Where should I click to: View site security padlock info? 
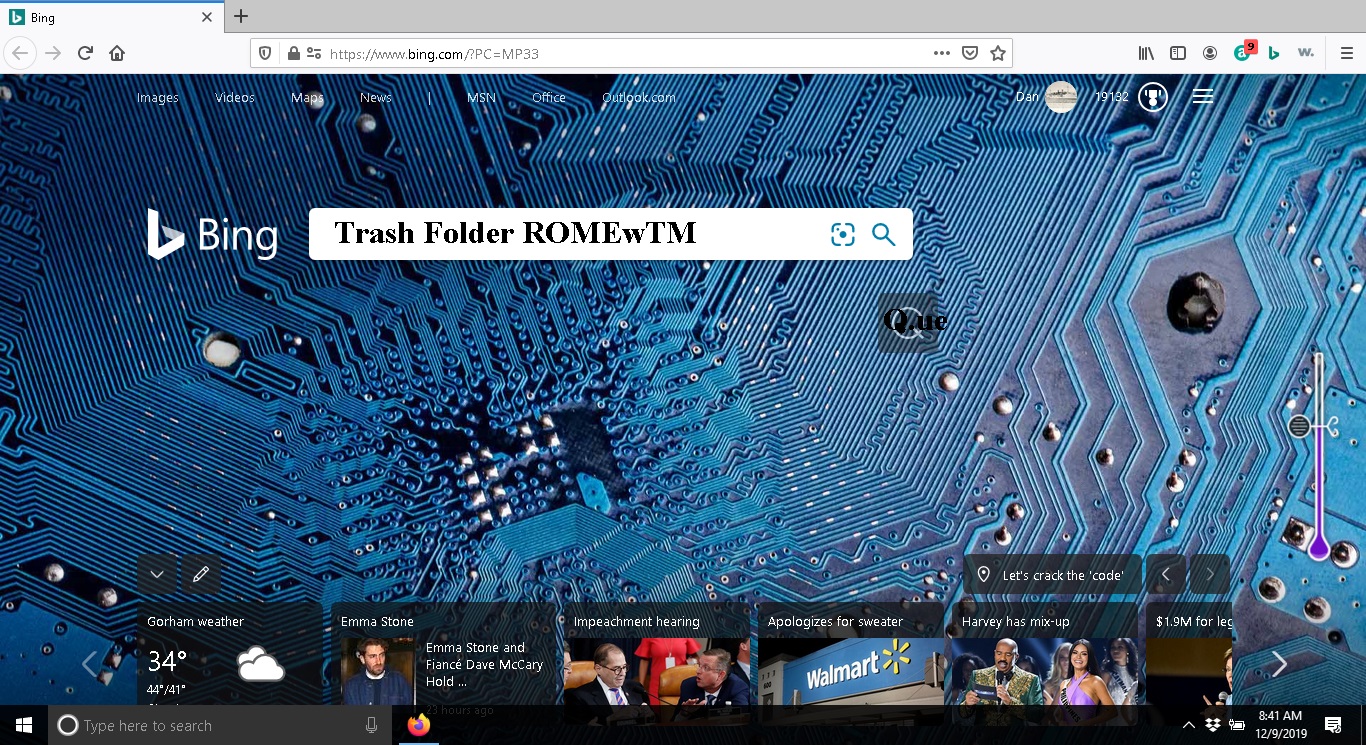tap(293, 53)
